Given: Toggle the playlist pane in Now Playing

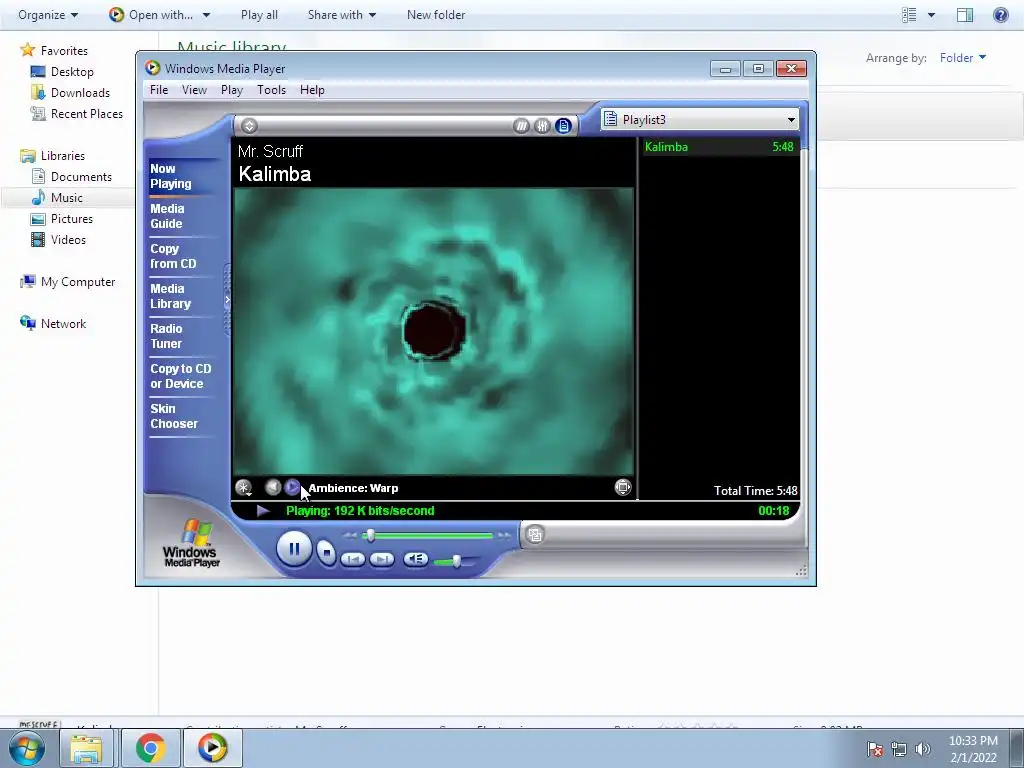Looking at the screenshot, I should (563, 126).
